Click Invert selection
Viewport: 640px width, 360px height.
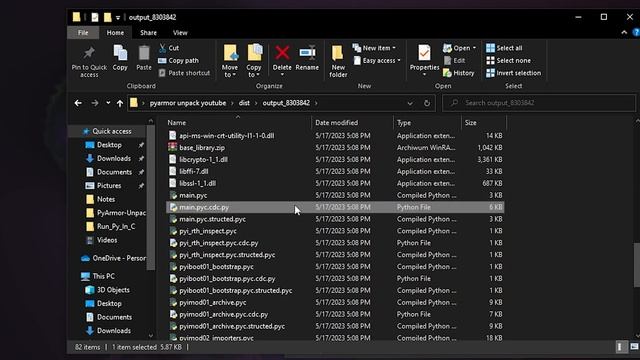click(513, 73)
